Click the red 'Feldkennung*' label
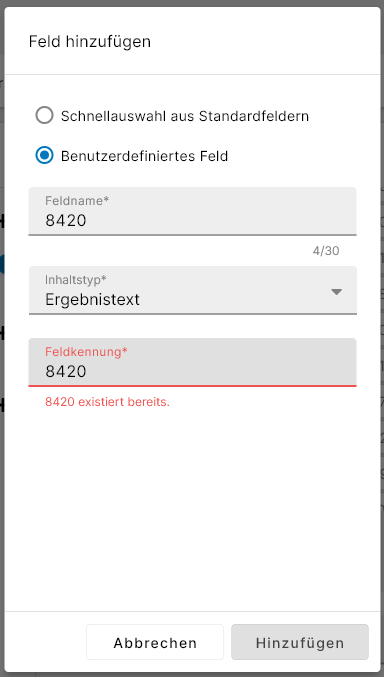Viewport: 384px width, 677px height. [x=86, y=351]
